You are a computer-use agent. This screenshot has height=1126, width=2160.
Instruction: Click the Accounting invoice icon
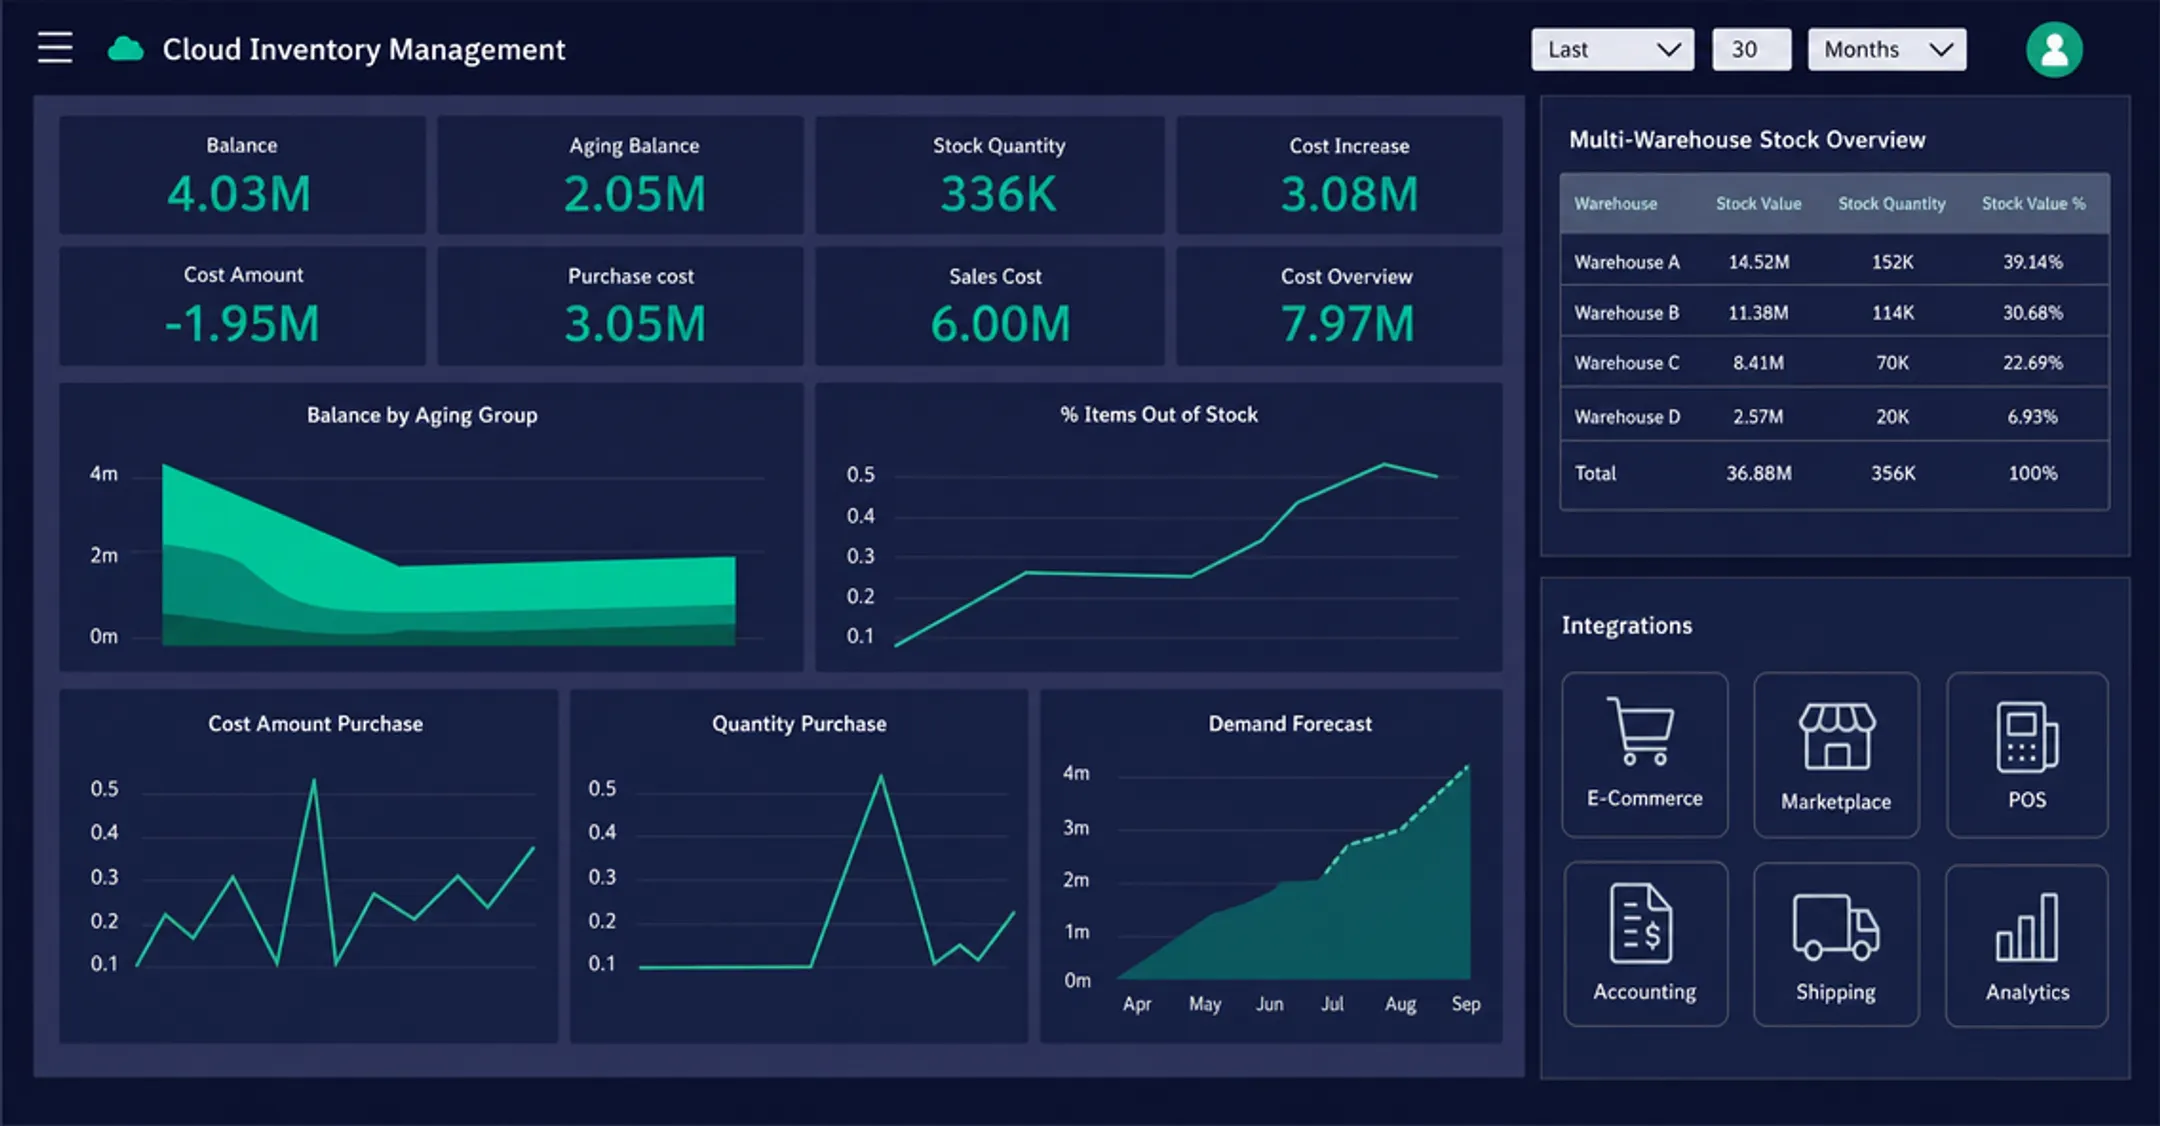1641,923
